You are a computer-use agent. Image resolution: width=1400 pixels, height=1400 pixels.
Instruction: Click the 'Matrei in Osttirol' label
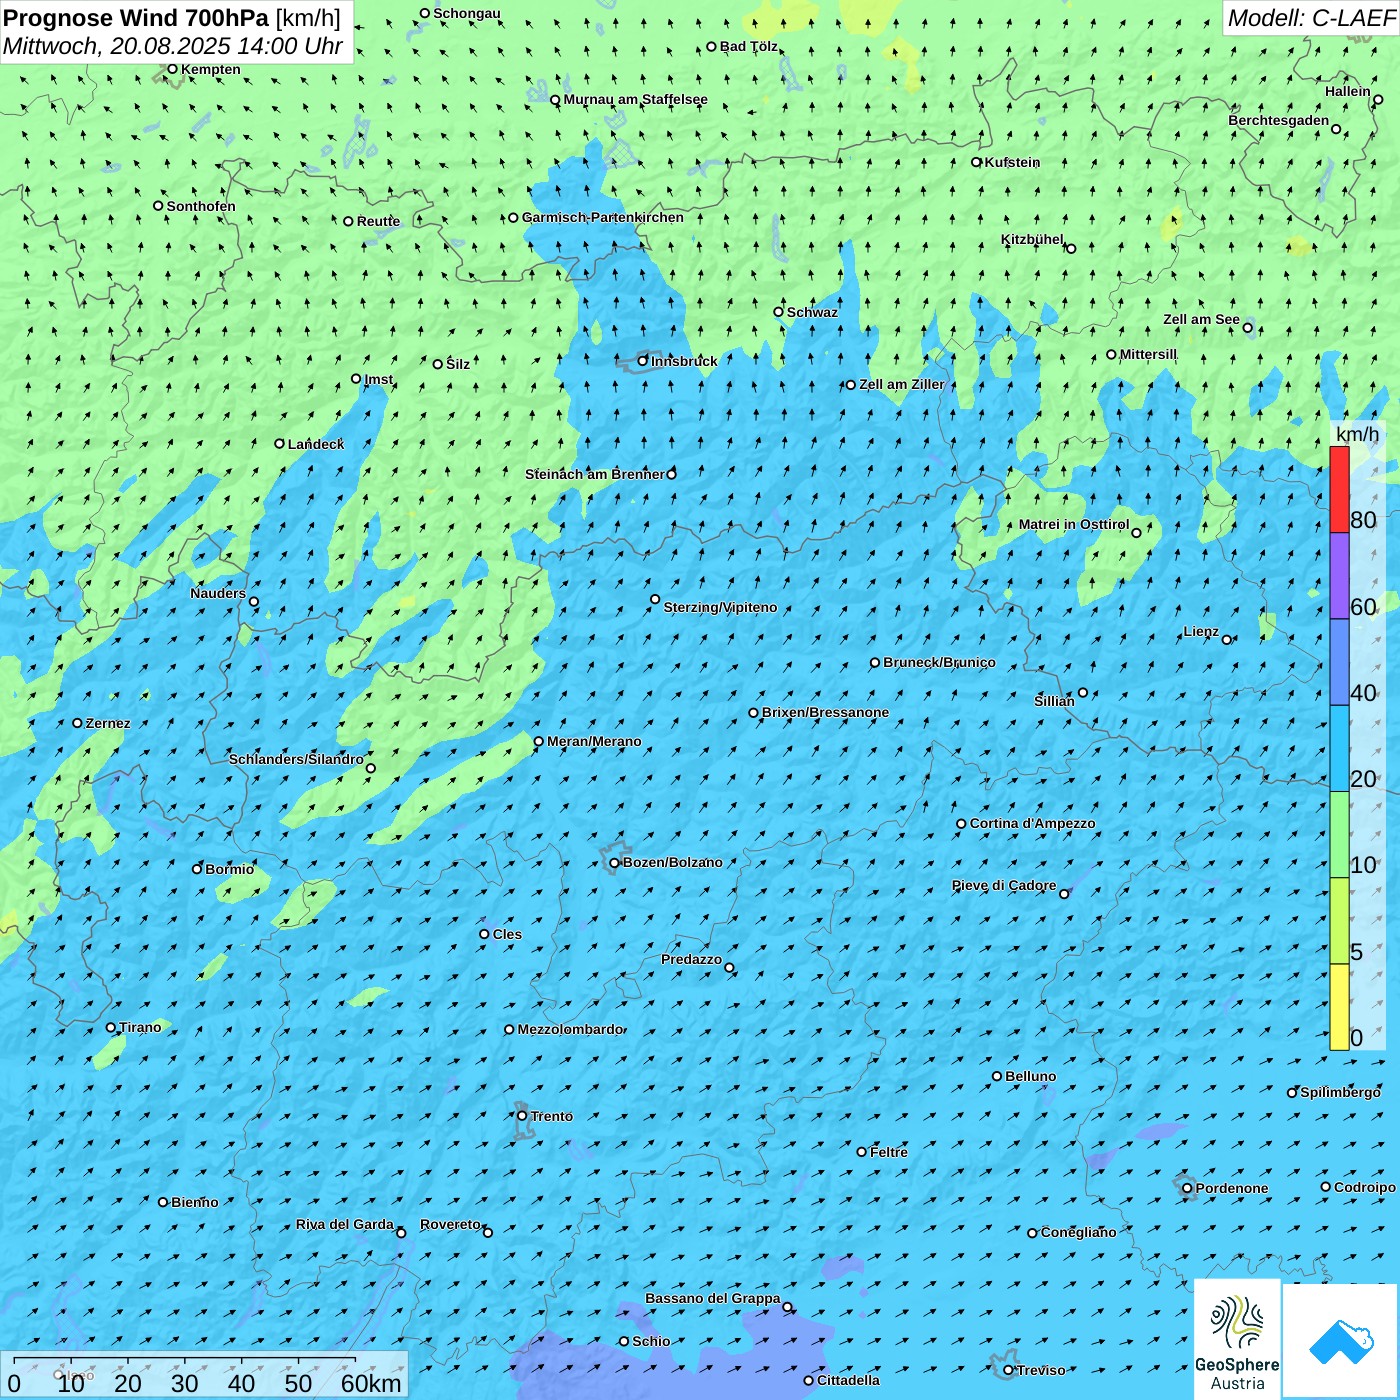click(x=1074, y=524)
